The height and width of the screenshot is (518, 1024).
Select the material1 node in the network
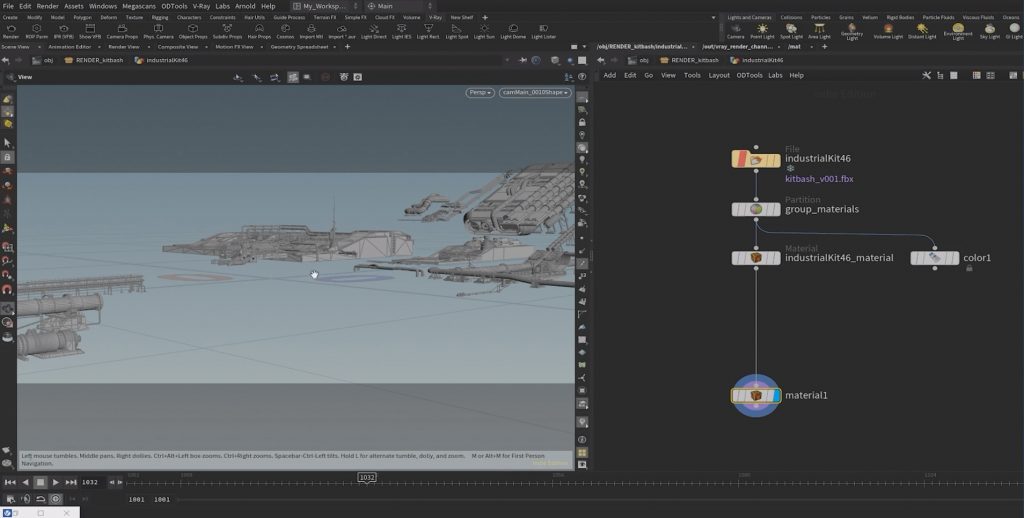click(756, 395)
